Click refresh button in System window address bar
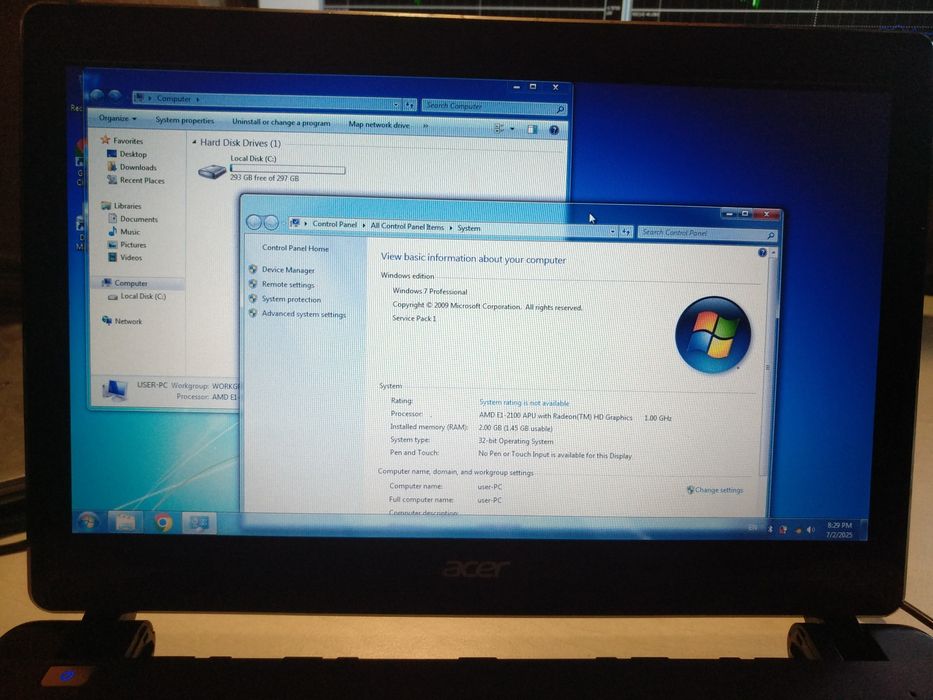 click(626, 232)
